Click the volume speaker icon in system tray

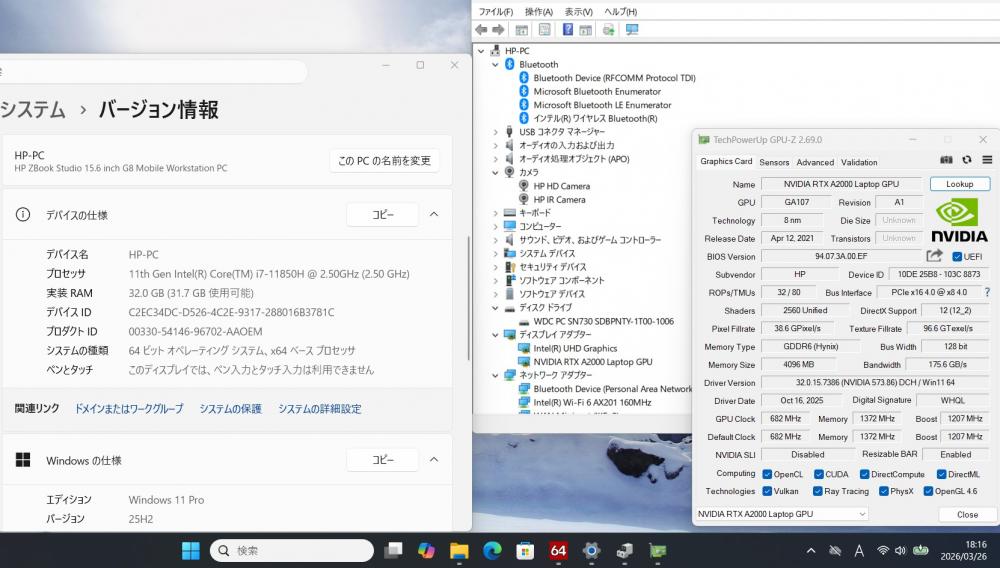[x=900, y=550]
